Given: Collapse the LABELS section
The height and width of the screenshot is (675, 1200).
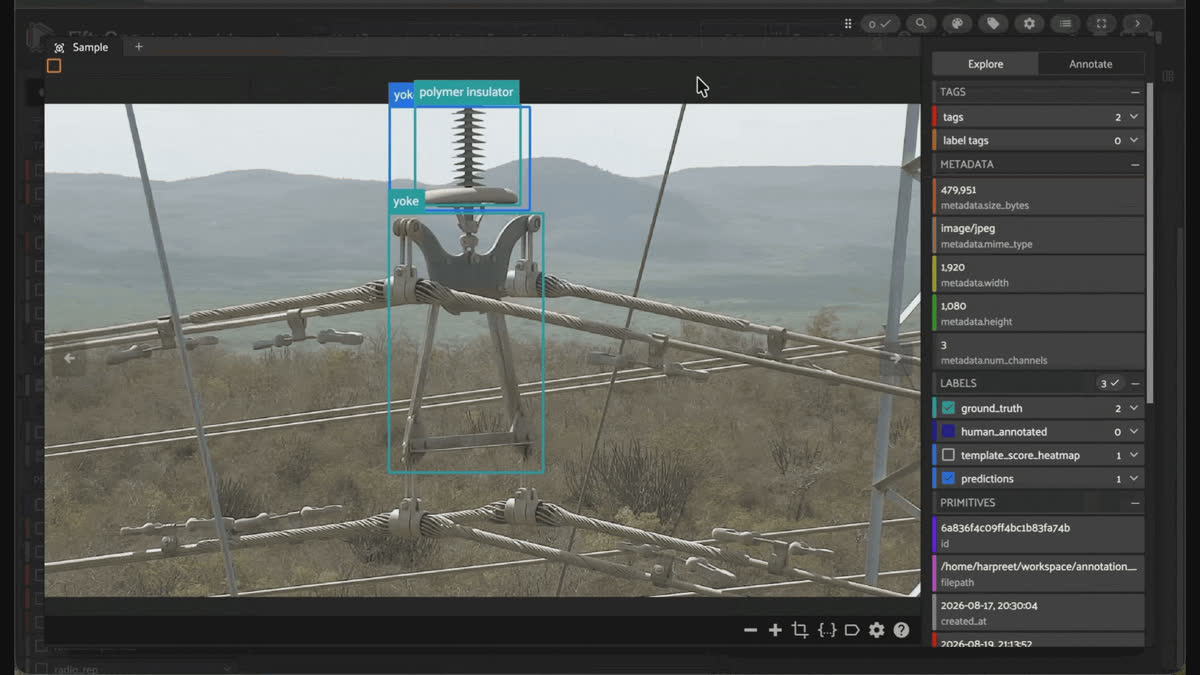Looking at the screenshot, I should [1135, 383].
